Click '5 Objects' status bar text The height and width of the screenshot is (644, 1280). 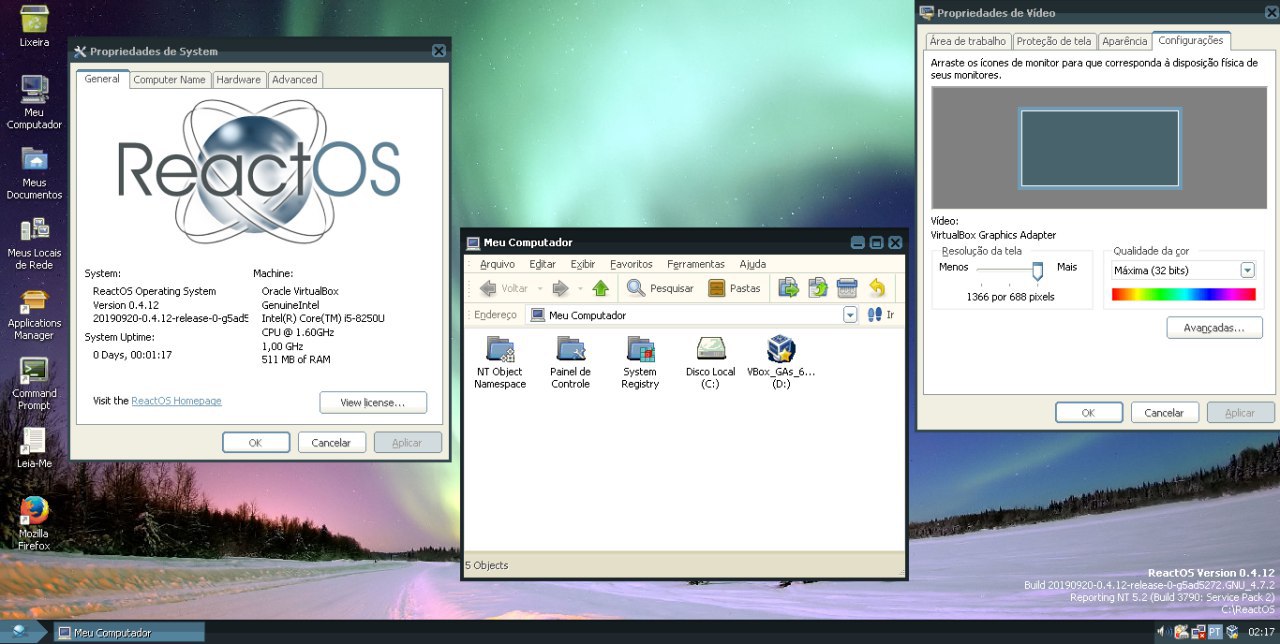[x=487, y=565]
